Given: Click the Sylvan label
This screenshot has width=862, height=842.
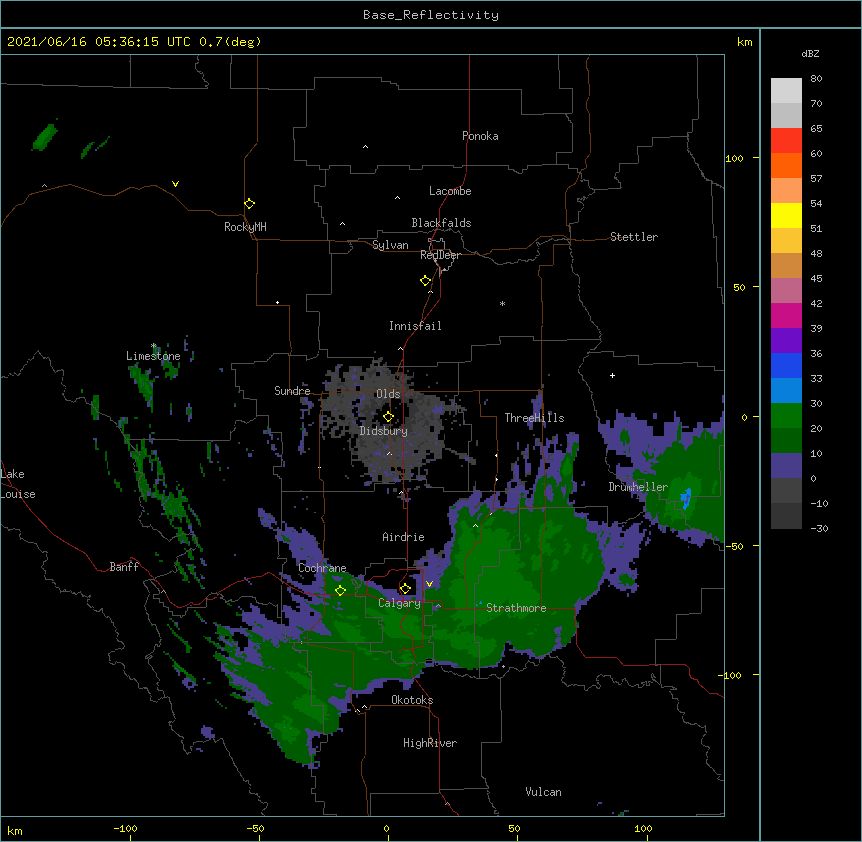Looking at the screenshot, I should [x=390, y=245].
